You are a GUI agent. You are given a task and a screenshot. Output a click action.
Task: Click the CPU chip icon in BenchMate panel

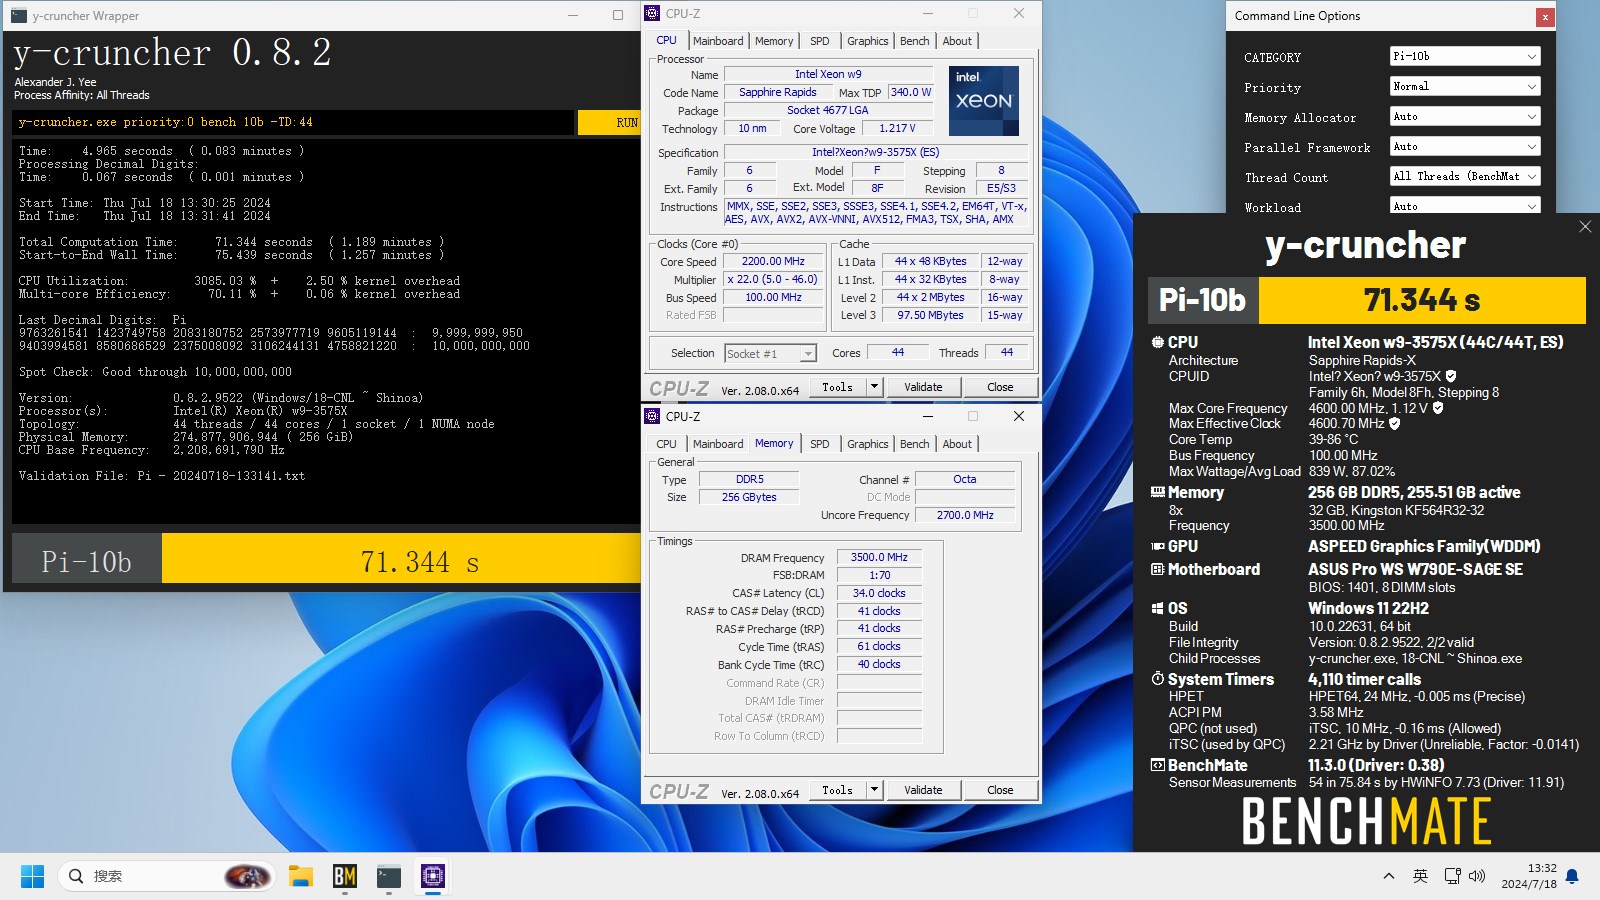[x=1157, y=342]
